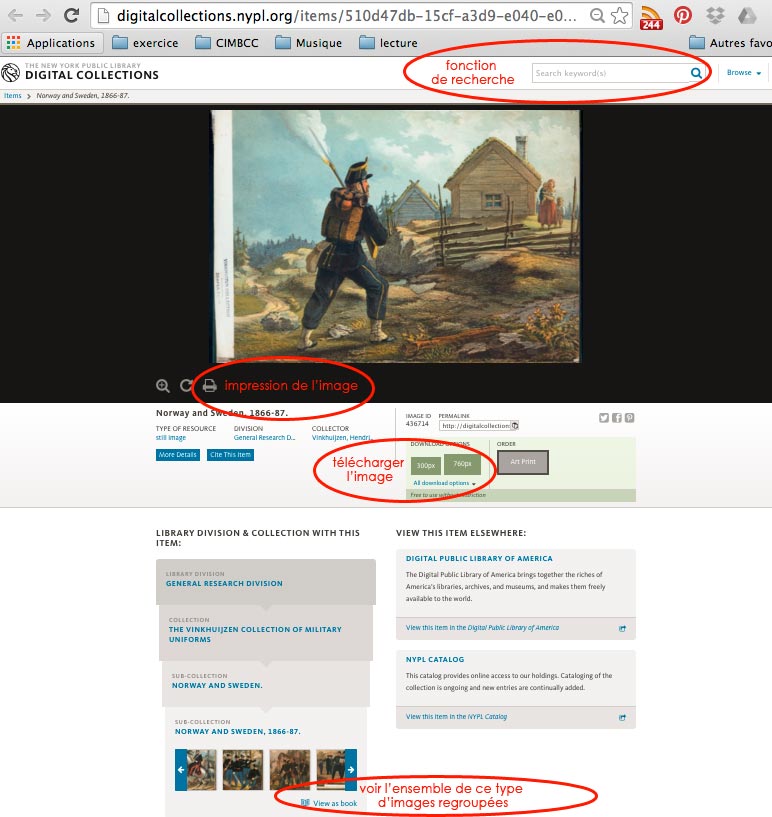This screenshot has width=772, height=817.
Task: Show next thumbnails with the right carousel arrow
Action: point(351,770)
